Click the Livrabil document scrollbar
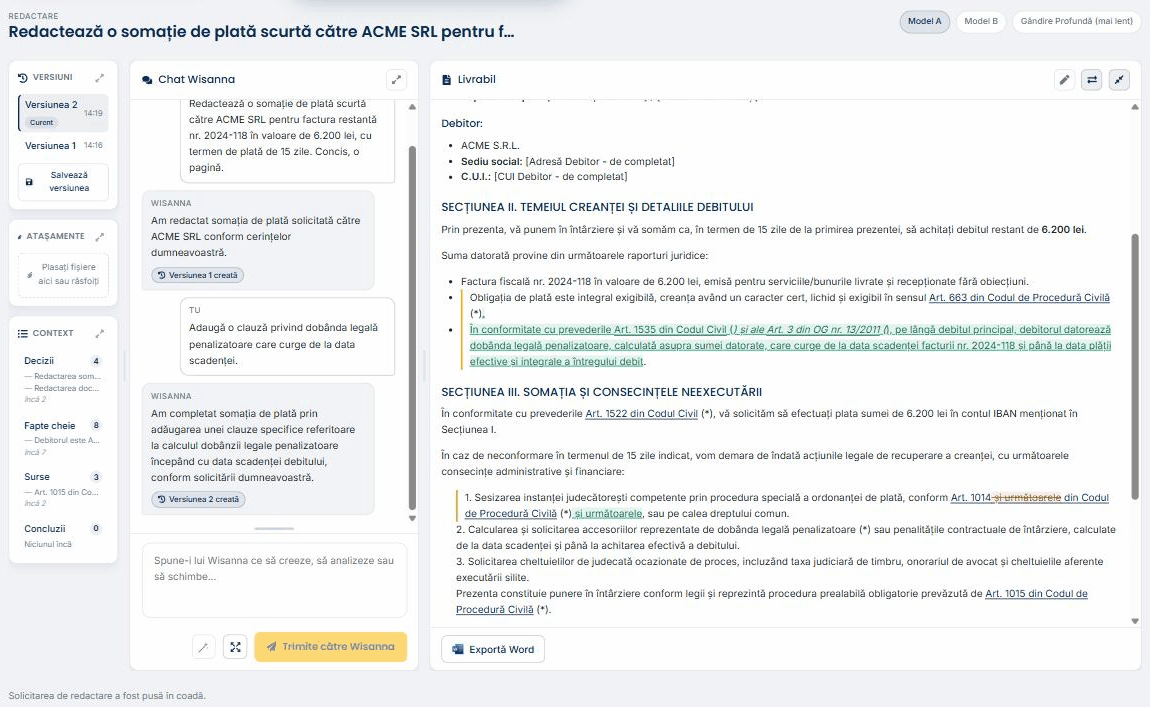 pos(1135,367)
